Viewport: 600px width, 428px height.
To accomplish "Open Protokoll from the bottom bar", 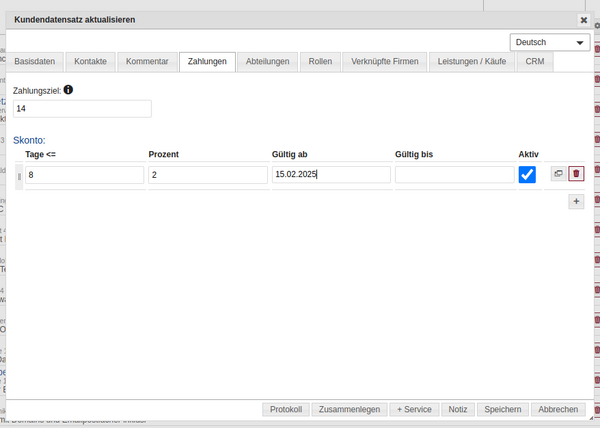I will pos(286,409).
